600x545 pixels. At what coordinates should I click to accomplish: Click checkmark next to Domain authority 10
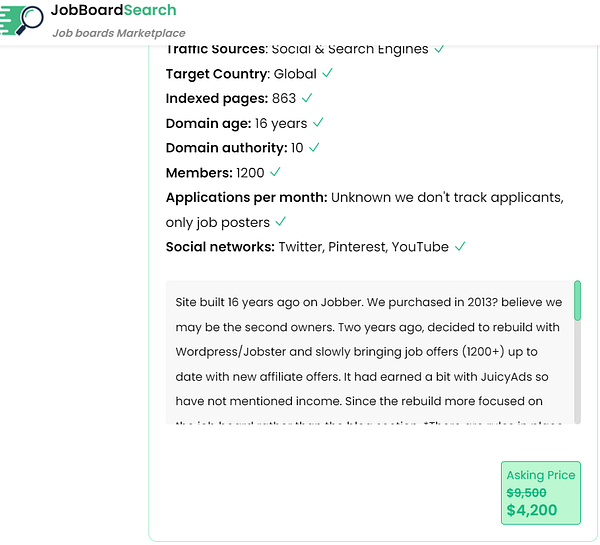pyautogui.click(x=314, y=147)
